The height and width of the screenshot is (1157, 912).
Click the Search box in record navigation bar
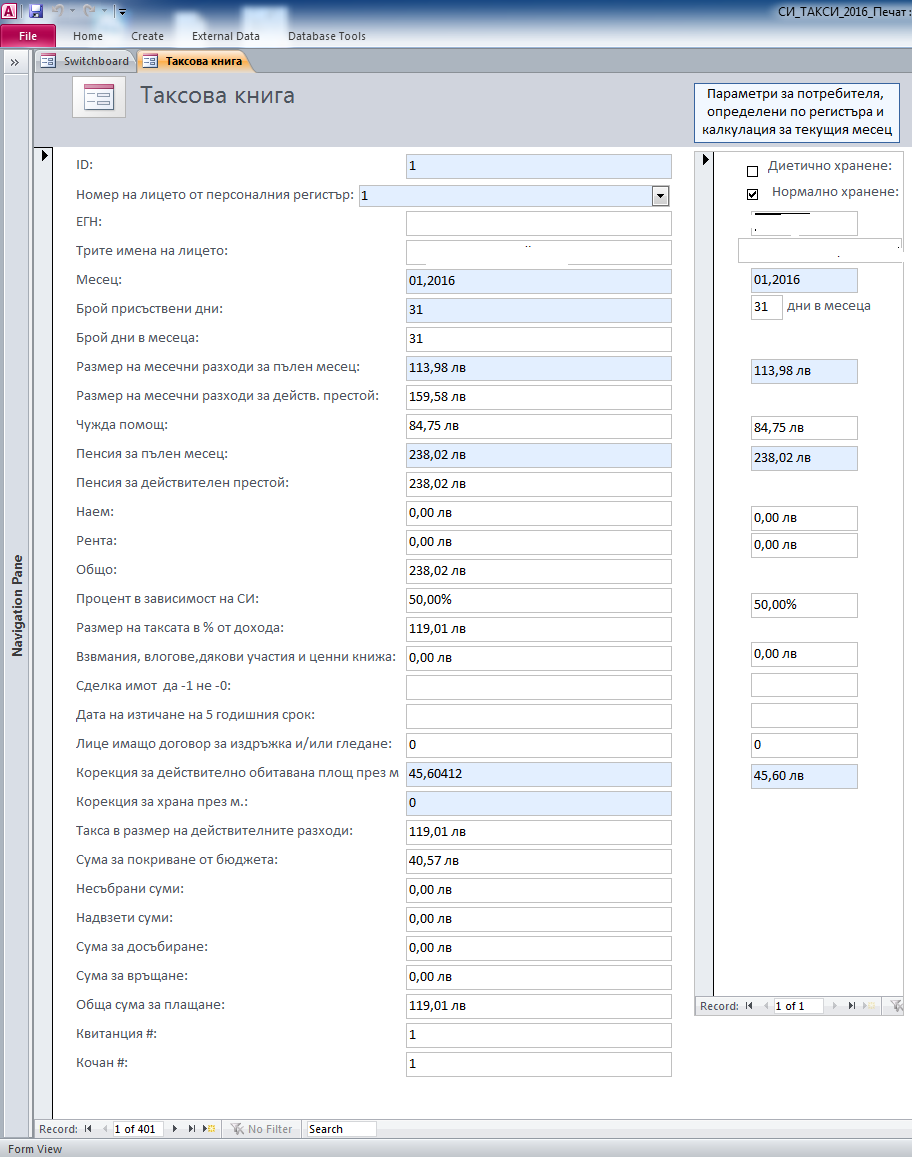click(x=341, y=1129)
